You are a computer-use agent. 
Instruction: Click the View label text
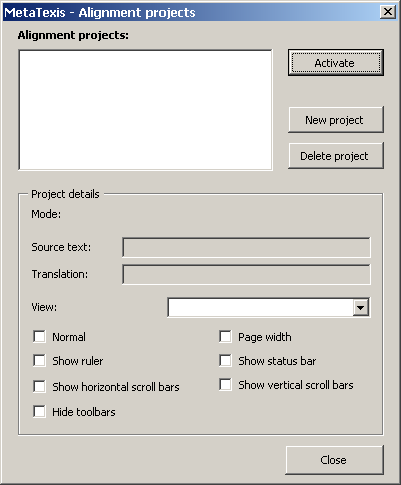44,307
